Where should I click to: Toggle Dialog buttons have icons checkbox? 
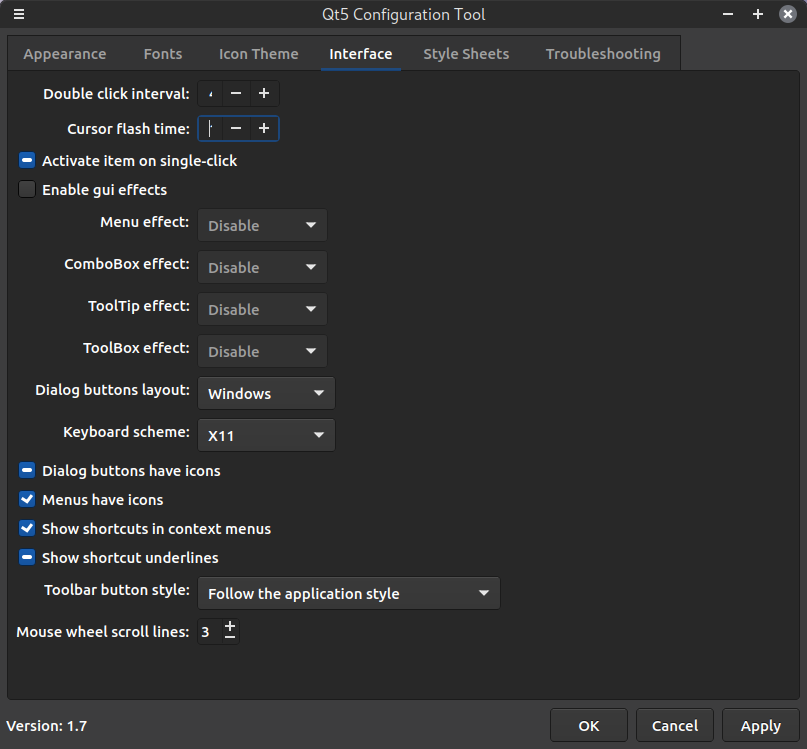27,470
